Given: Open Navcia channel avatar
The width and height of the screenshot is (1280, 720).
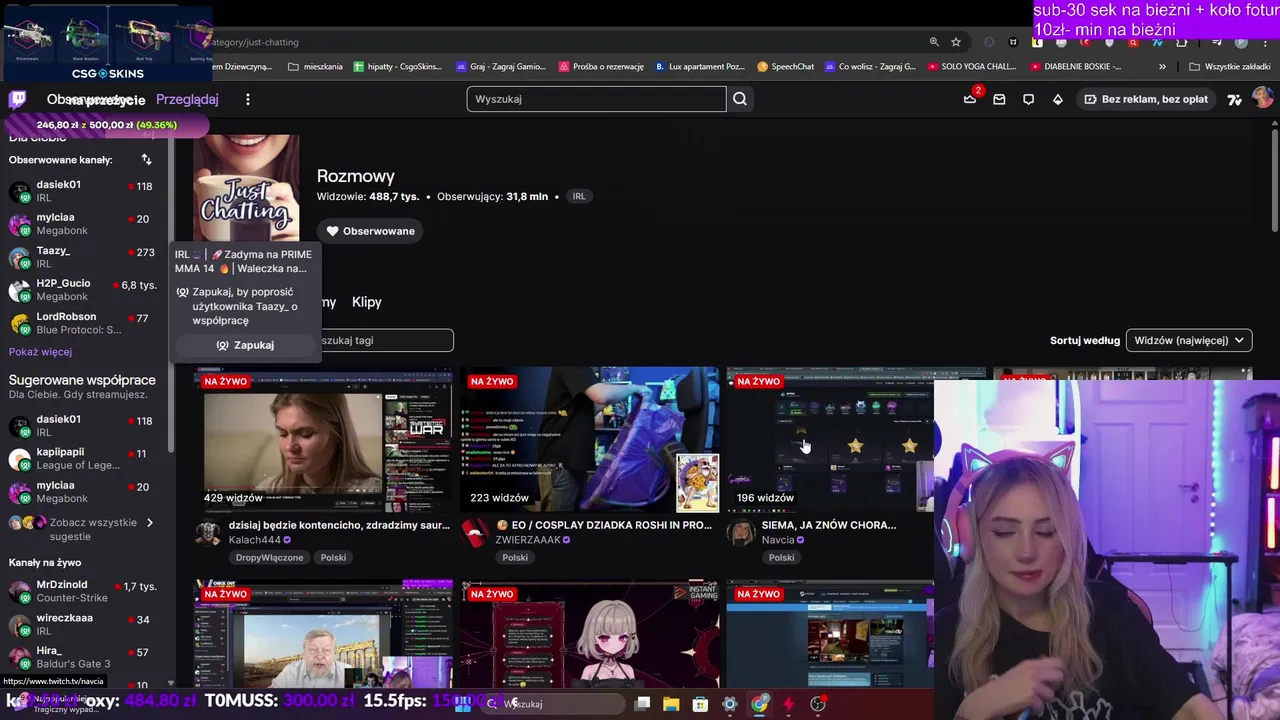Looking at the screenshot, I should (x=742, y=533).
